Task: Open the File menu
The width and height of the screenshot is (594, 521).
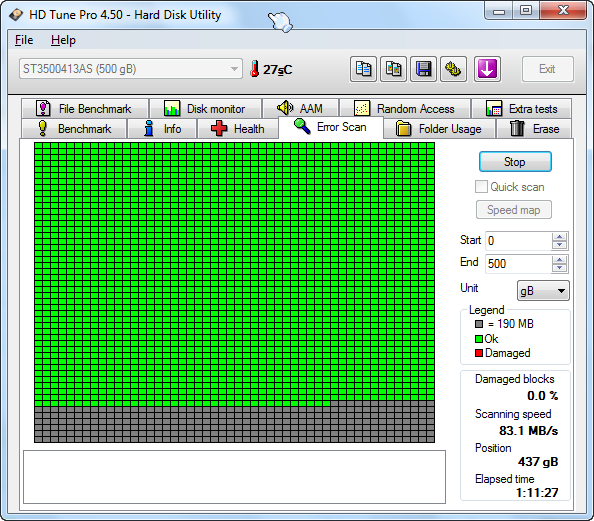Action: click(x=24, y=40)
